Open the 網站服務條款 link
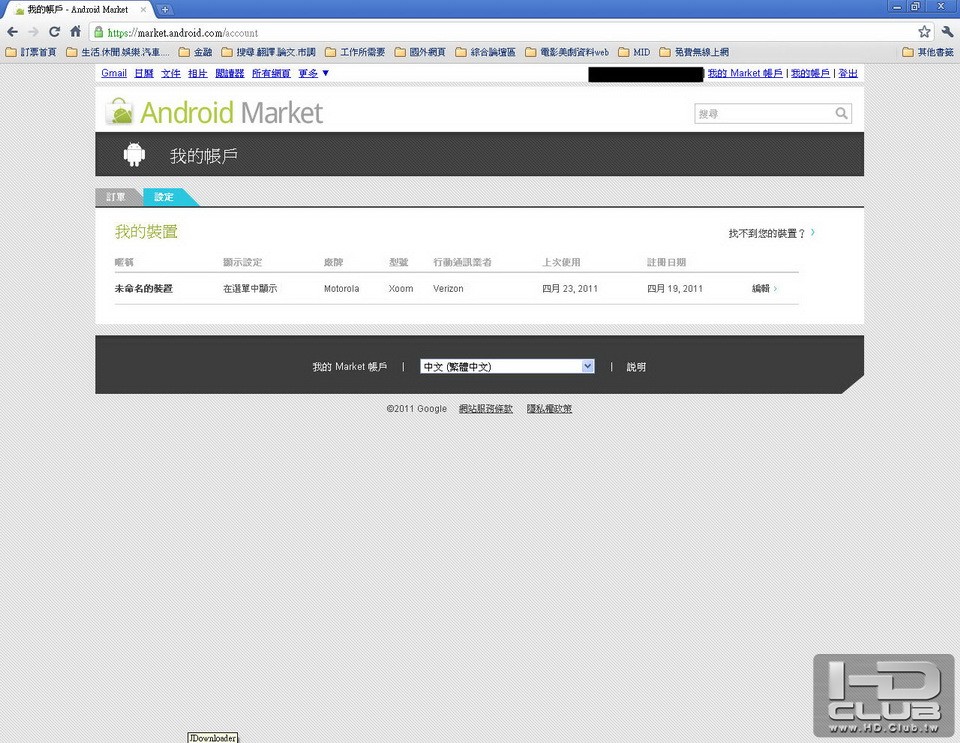 tap(486, 408)
